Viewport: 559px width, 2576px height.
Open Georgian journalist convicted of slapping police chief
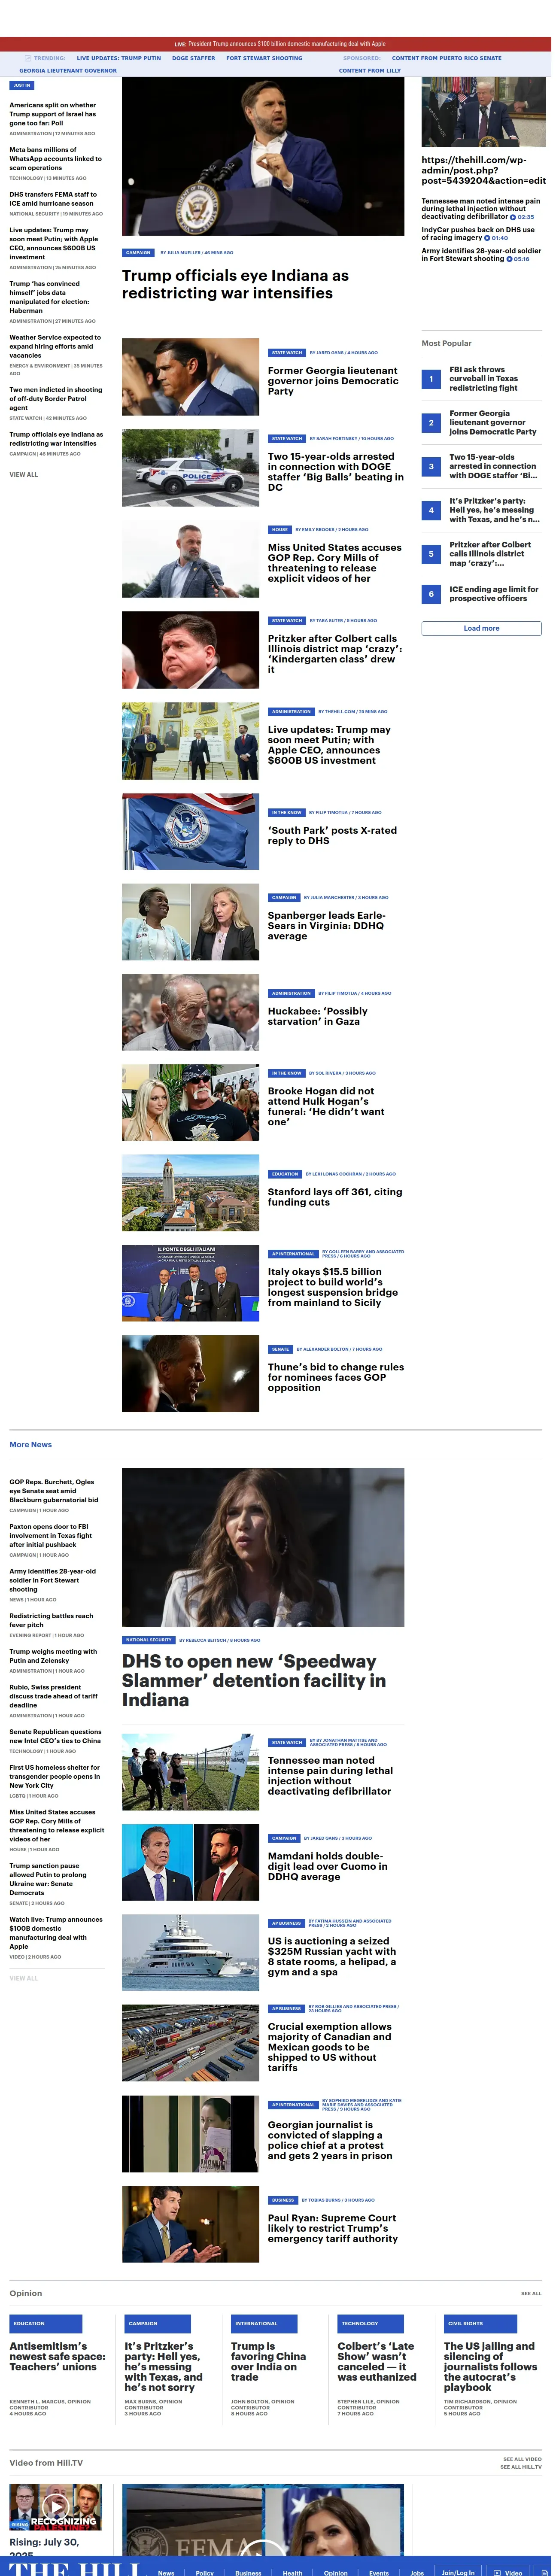pos(330,2139)
